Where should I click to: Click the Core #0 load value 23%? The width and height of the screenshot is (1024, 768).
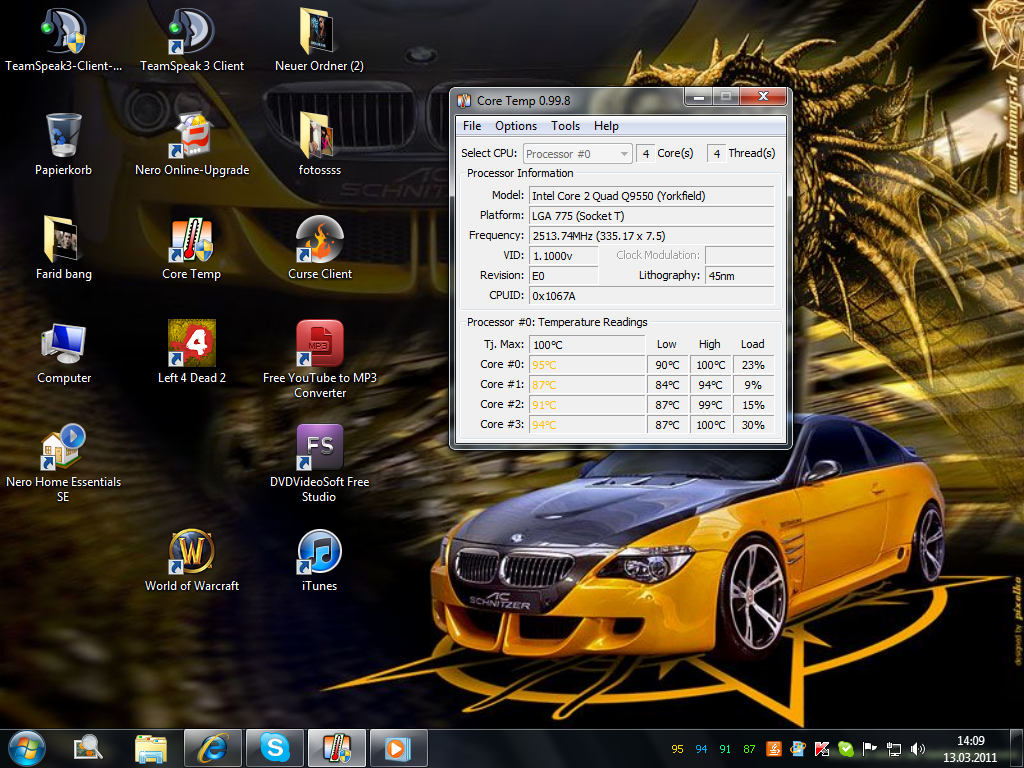tap(753, 365)
